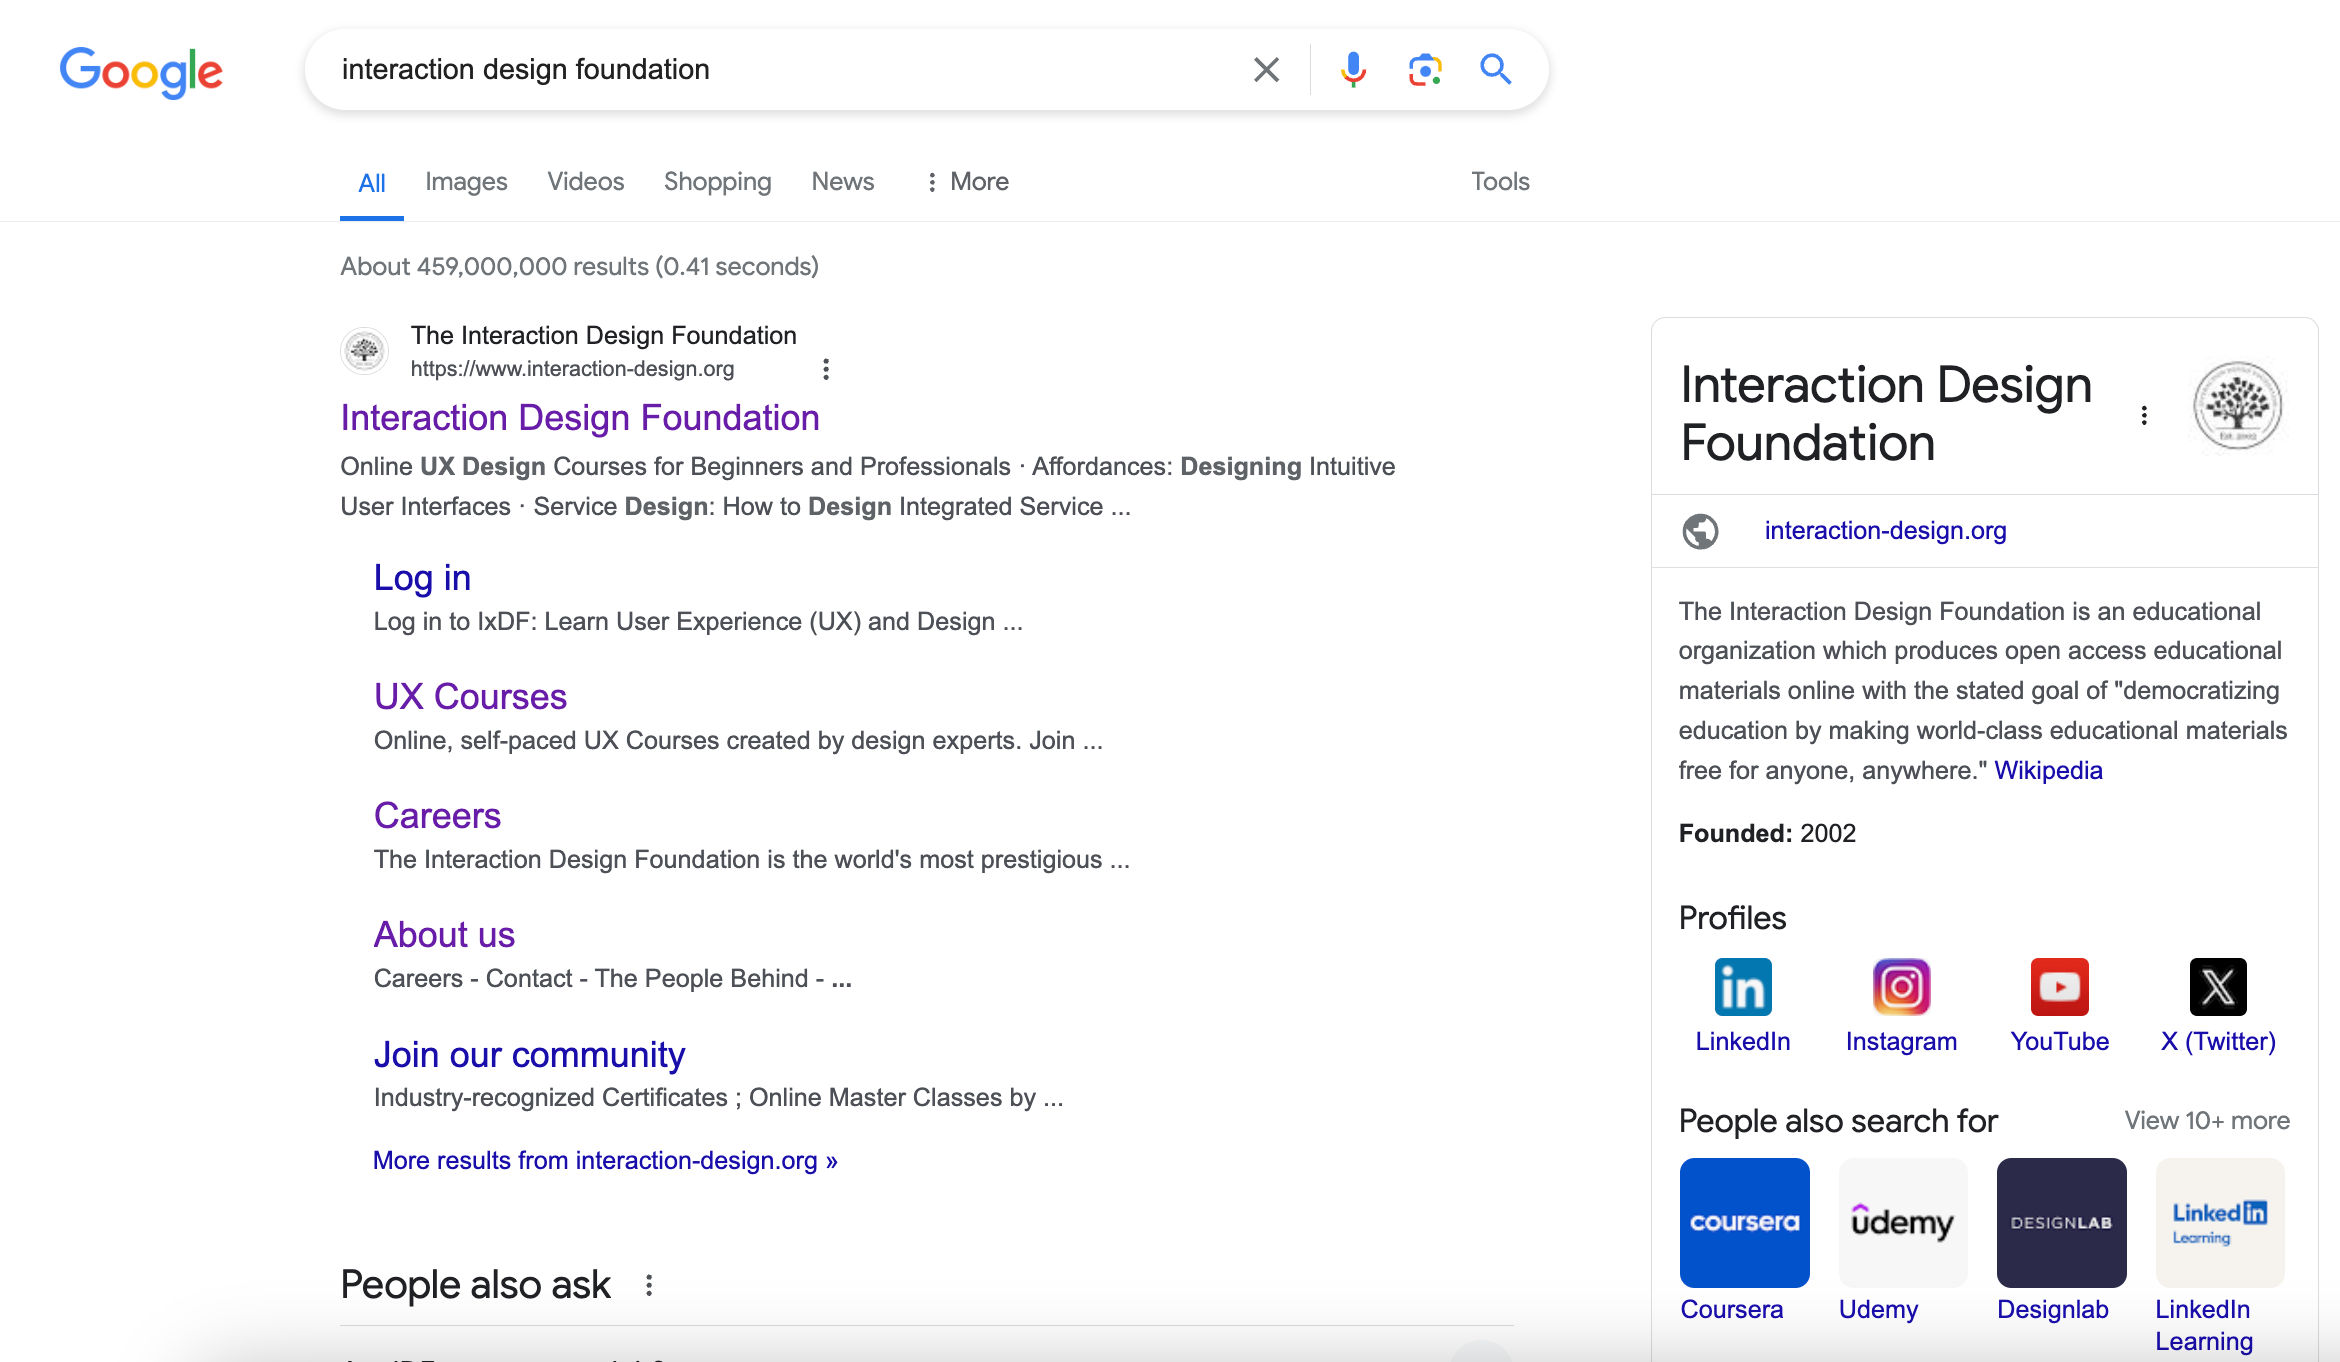Open the X (Twitter) profile icon
The width and height of the screenshot is (2340, 1362).
point(2217,986)
